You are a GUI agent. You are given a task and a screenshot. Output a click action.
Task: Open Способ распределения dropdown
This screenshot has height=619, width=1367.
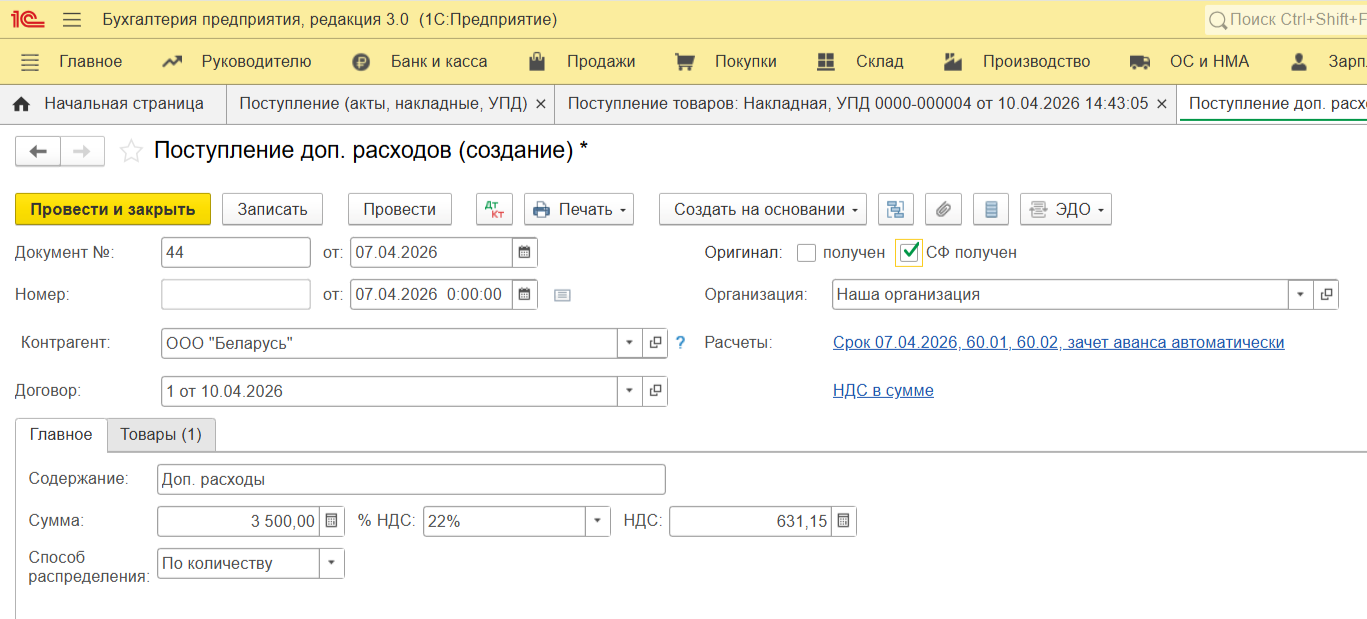coord(331,563)
